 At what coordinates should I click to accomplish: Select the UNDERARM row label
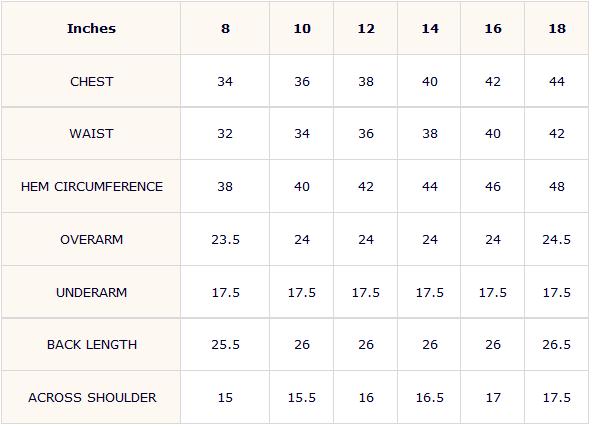91,293
